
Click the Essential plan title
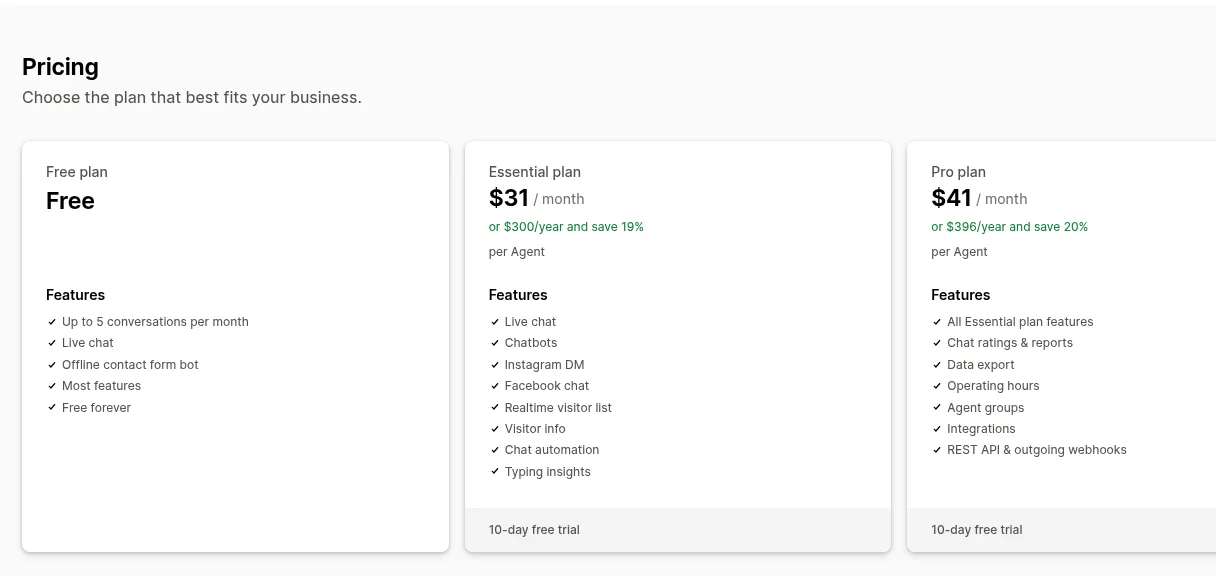coord(535,172)
